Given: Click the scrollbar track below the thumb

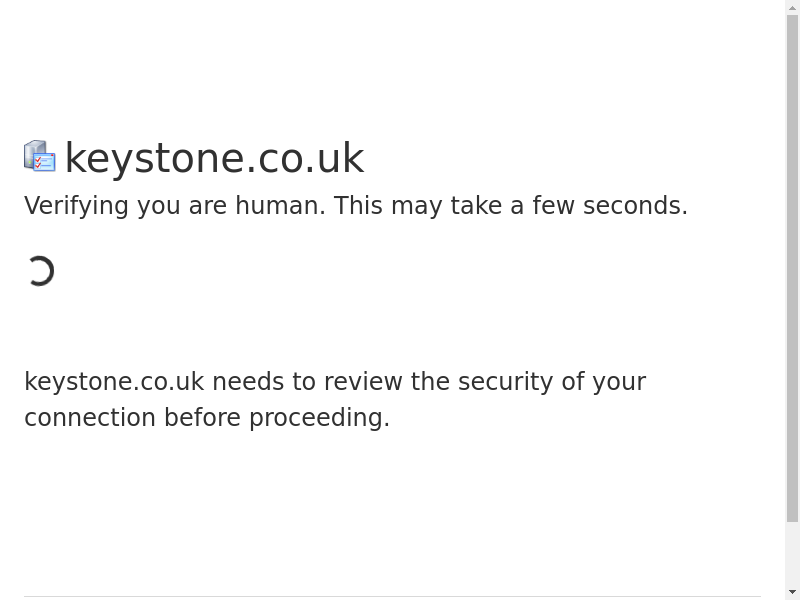Looking at the screenshot, I should (x=792, y=553).
